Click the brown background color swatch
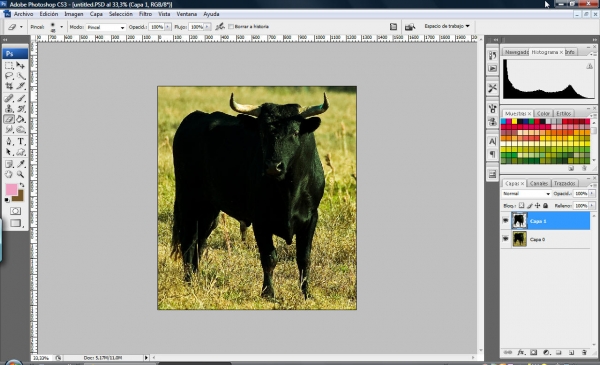This screenshot has height=365, width=600. tap(19, 197)
